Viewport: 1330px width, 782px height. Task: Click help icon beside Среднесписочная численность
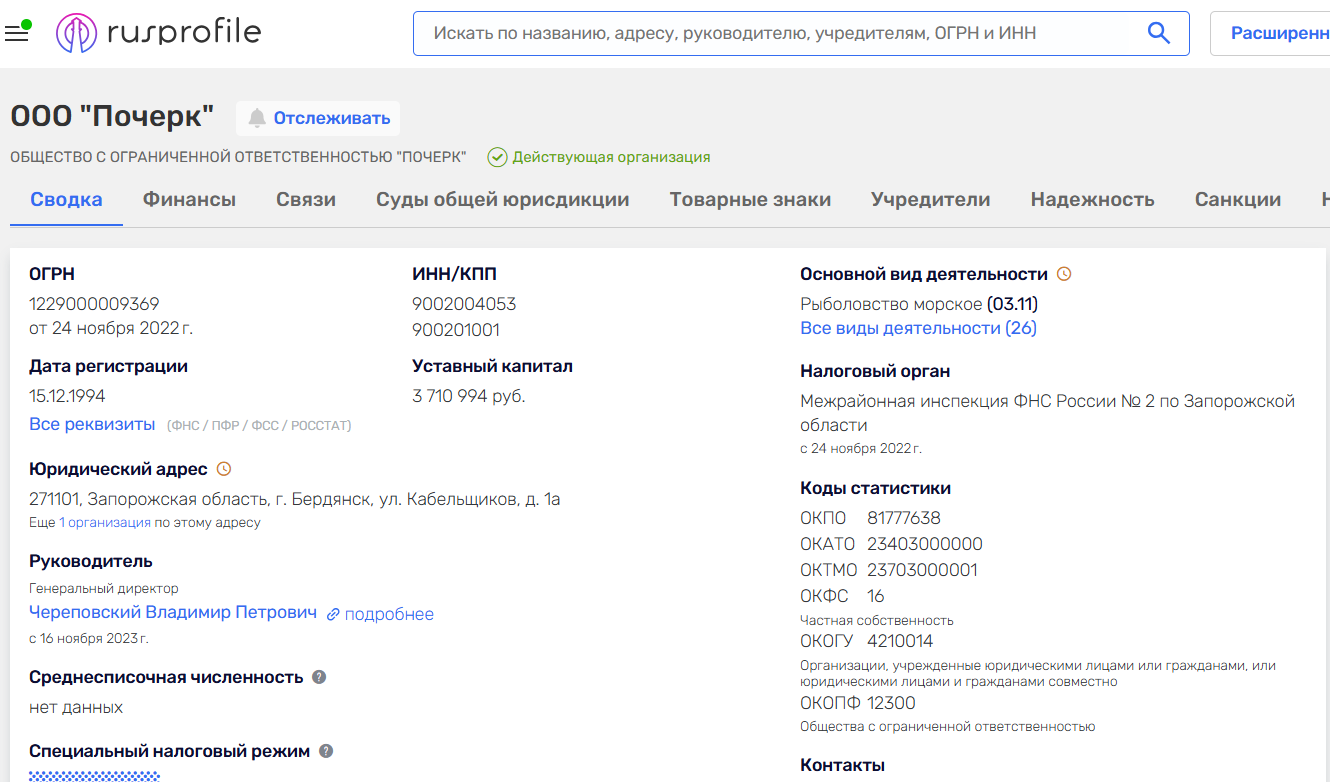coord(319,677)
